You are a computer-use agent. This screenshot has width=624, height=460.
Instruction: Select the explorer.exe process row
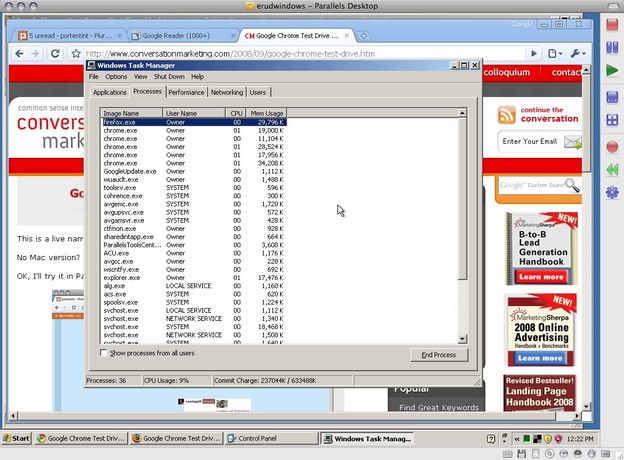click(x=194, y=277)
